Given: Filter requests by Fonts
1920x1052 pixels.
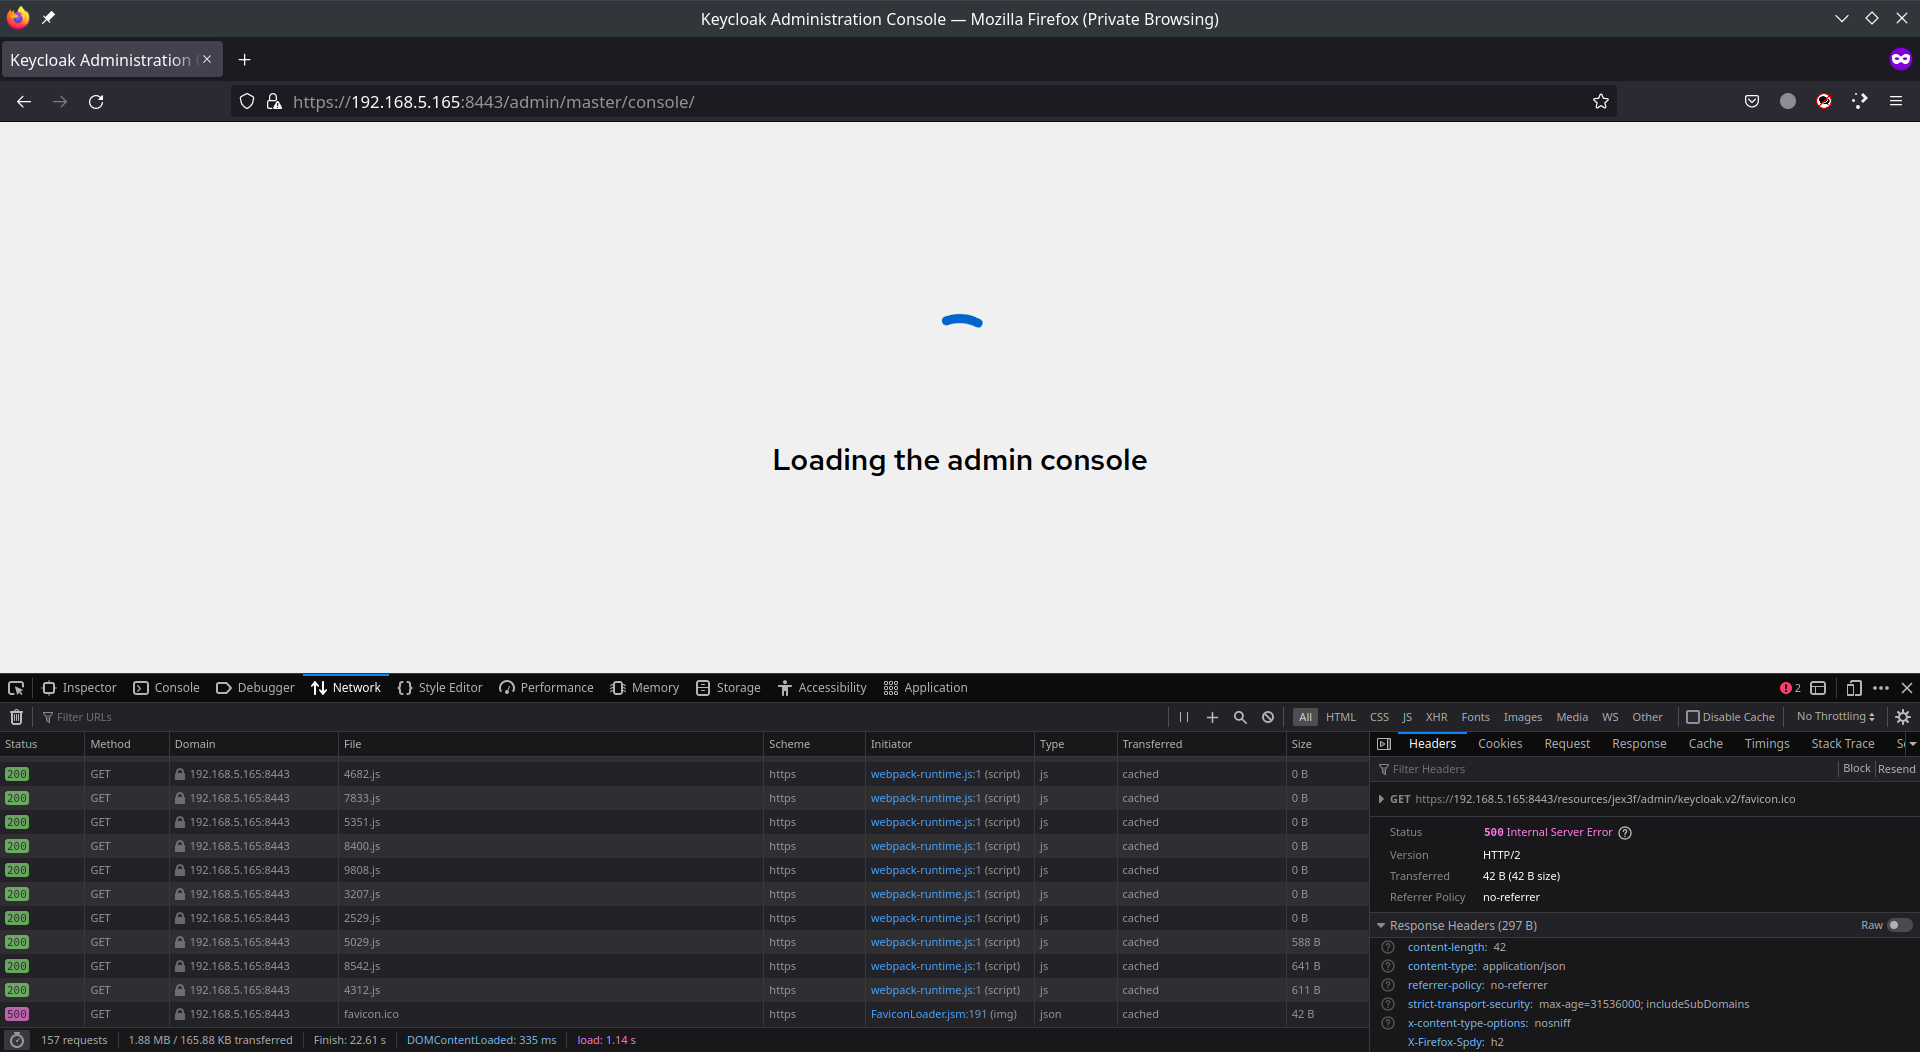Looking at the screenshot, I should (x=1475, y=717).
